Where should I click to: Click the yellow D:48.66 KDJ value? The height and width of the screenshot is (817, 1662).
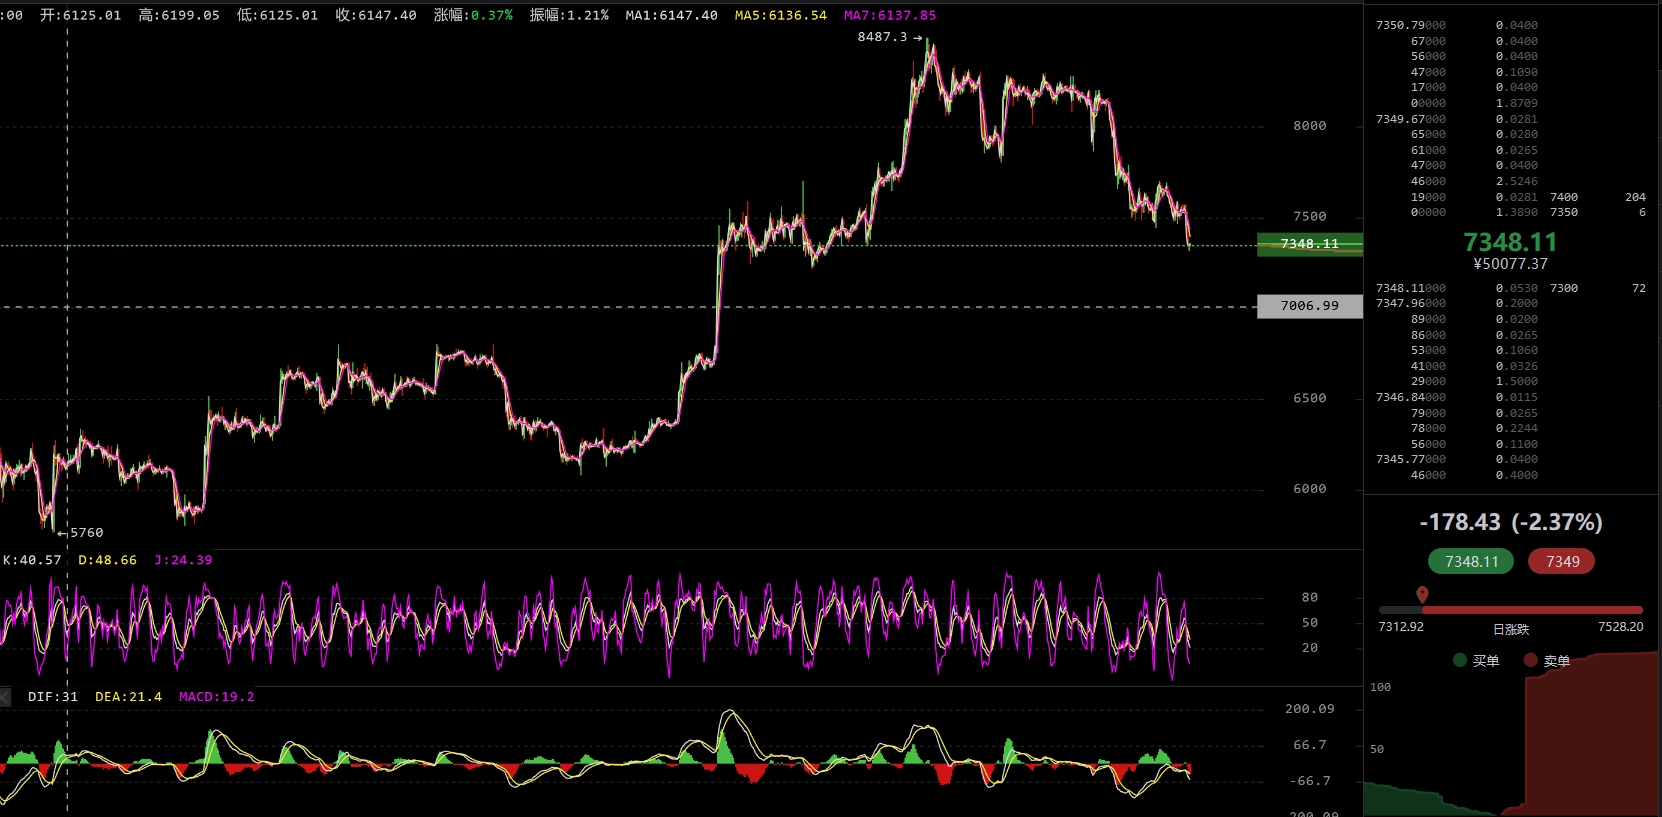coord(107,560)
